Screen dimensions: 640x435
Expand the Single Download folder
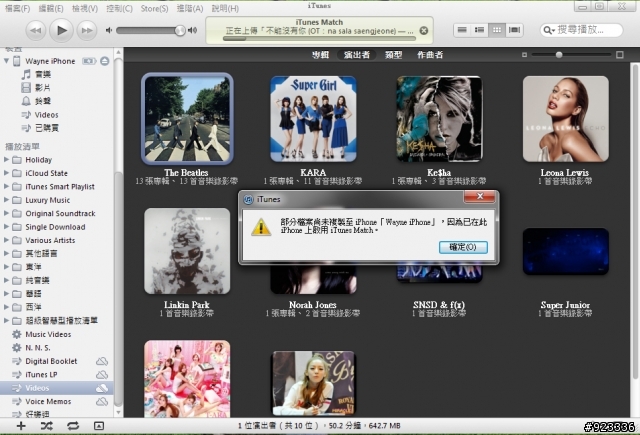tap(7, 227)
